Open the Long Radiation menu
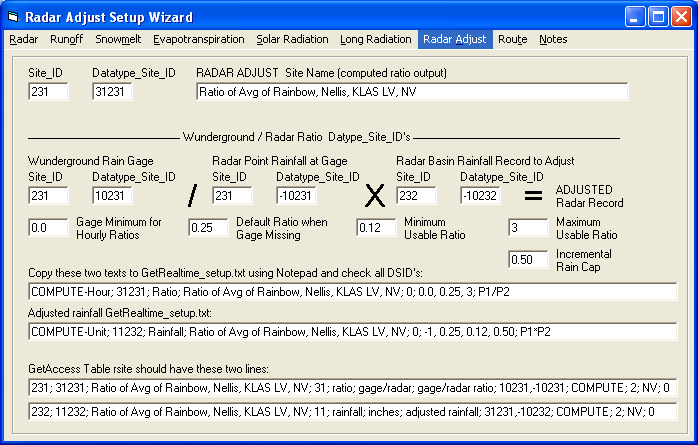 click(x=375, y=39)
